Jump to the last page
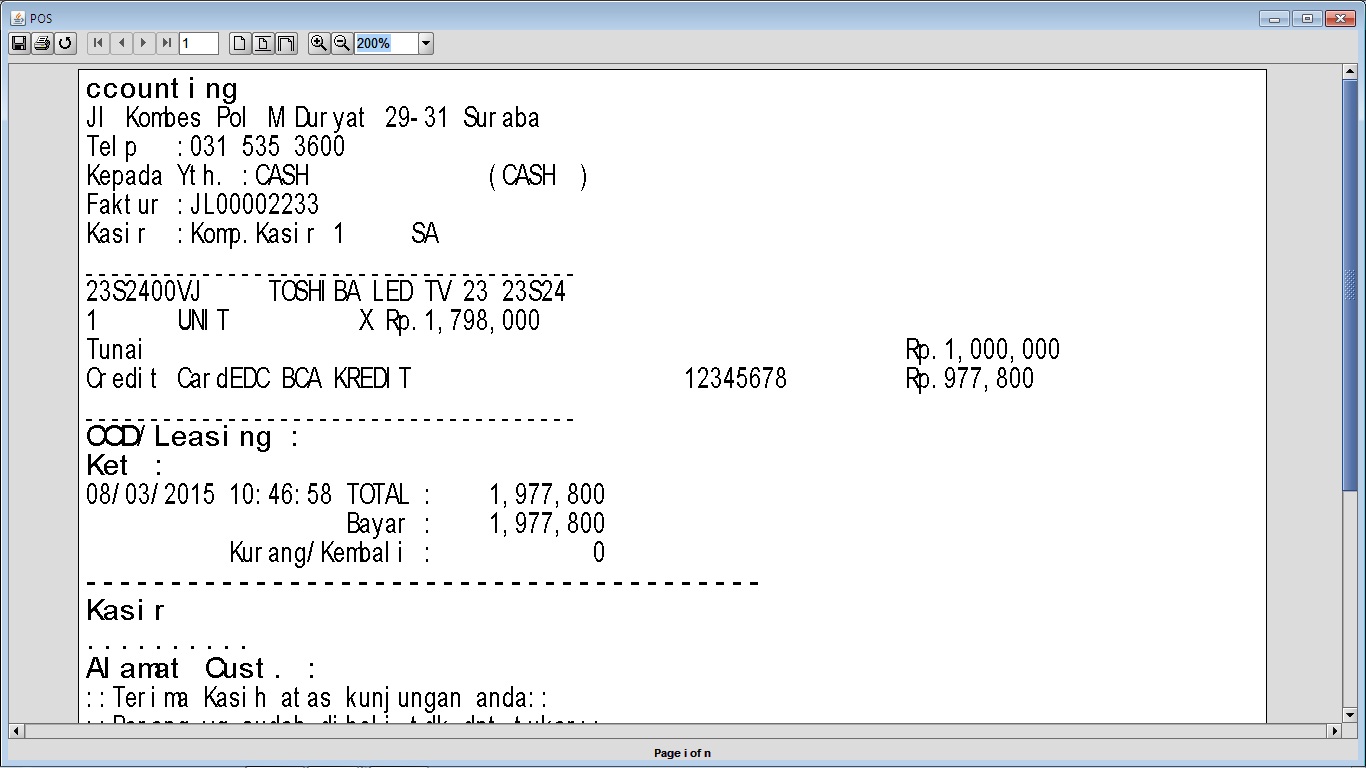The image size is (1366, 768). tap(167, 43)
